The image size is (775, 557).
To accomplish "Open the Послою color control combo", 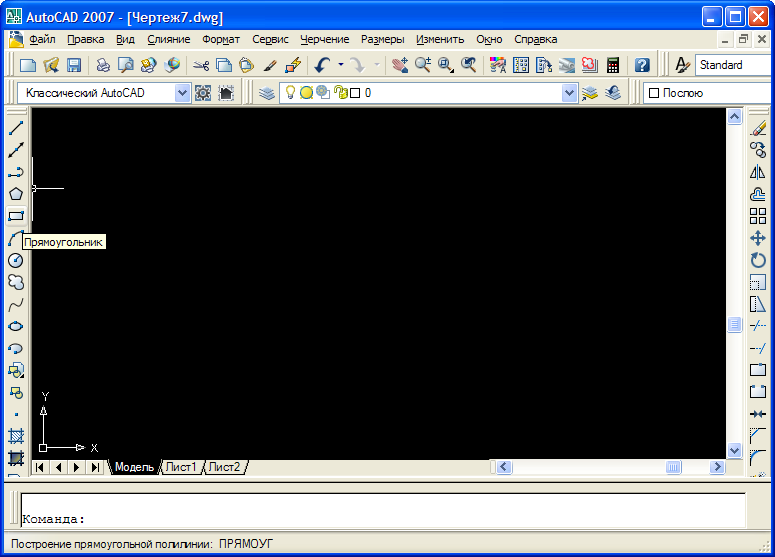I will click(709, 93).
